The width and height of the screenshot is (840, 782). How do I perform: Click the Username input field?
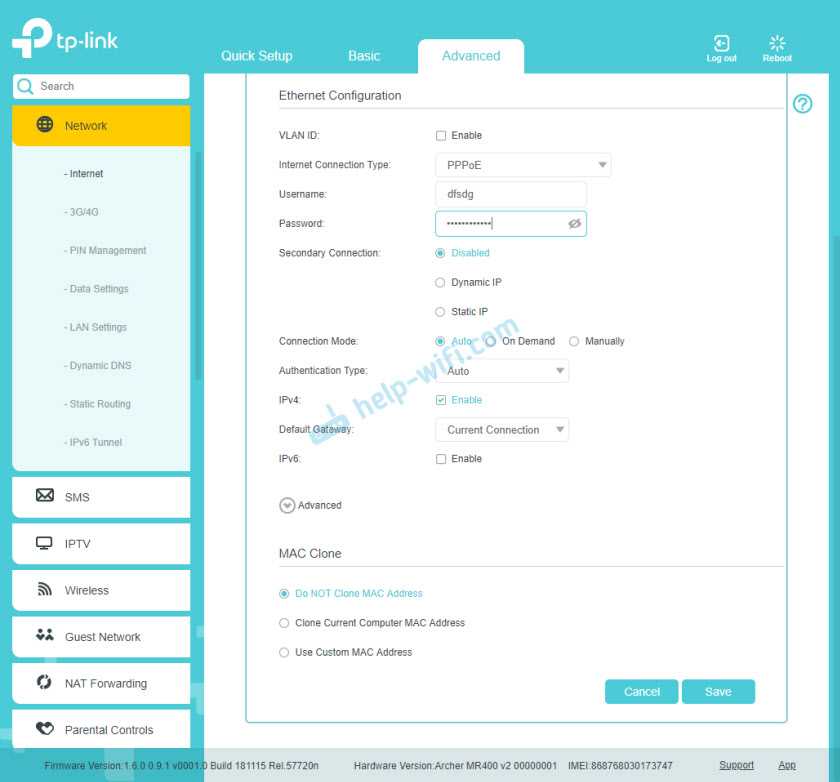click(x=510, y=194)
